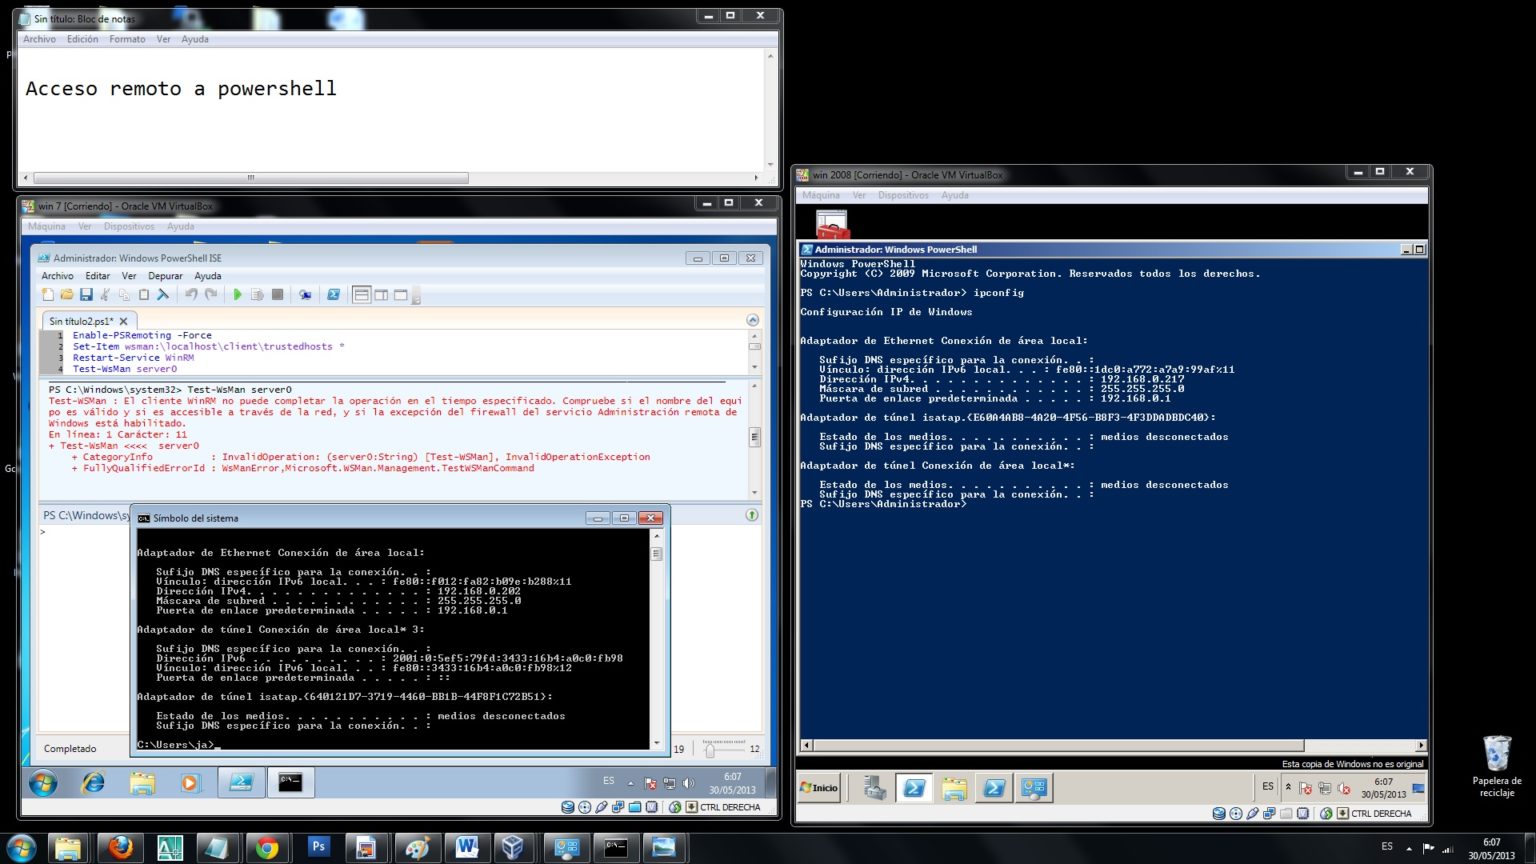The width and height of the screenshot is (1536, 864).
Task: Open the VirtualBox network adapter status icon
Action: 619,805
